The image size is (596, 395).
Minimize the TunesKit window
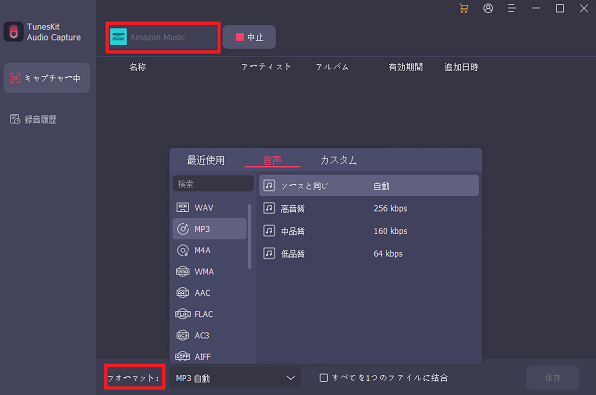536,8
